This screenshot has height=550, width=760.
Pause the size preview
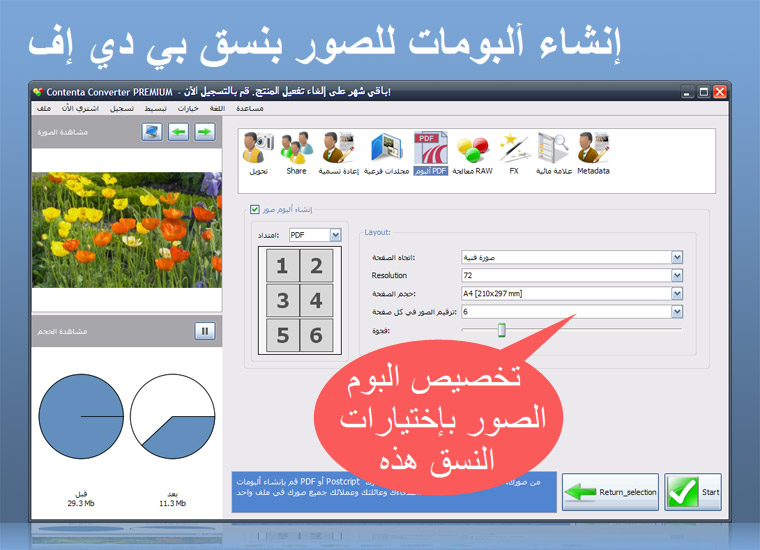tap(205, 331)
